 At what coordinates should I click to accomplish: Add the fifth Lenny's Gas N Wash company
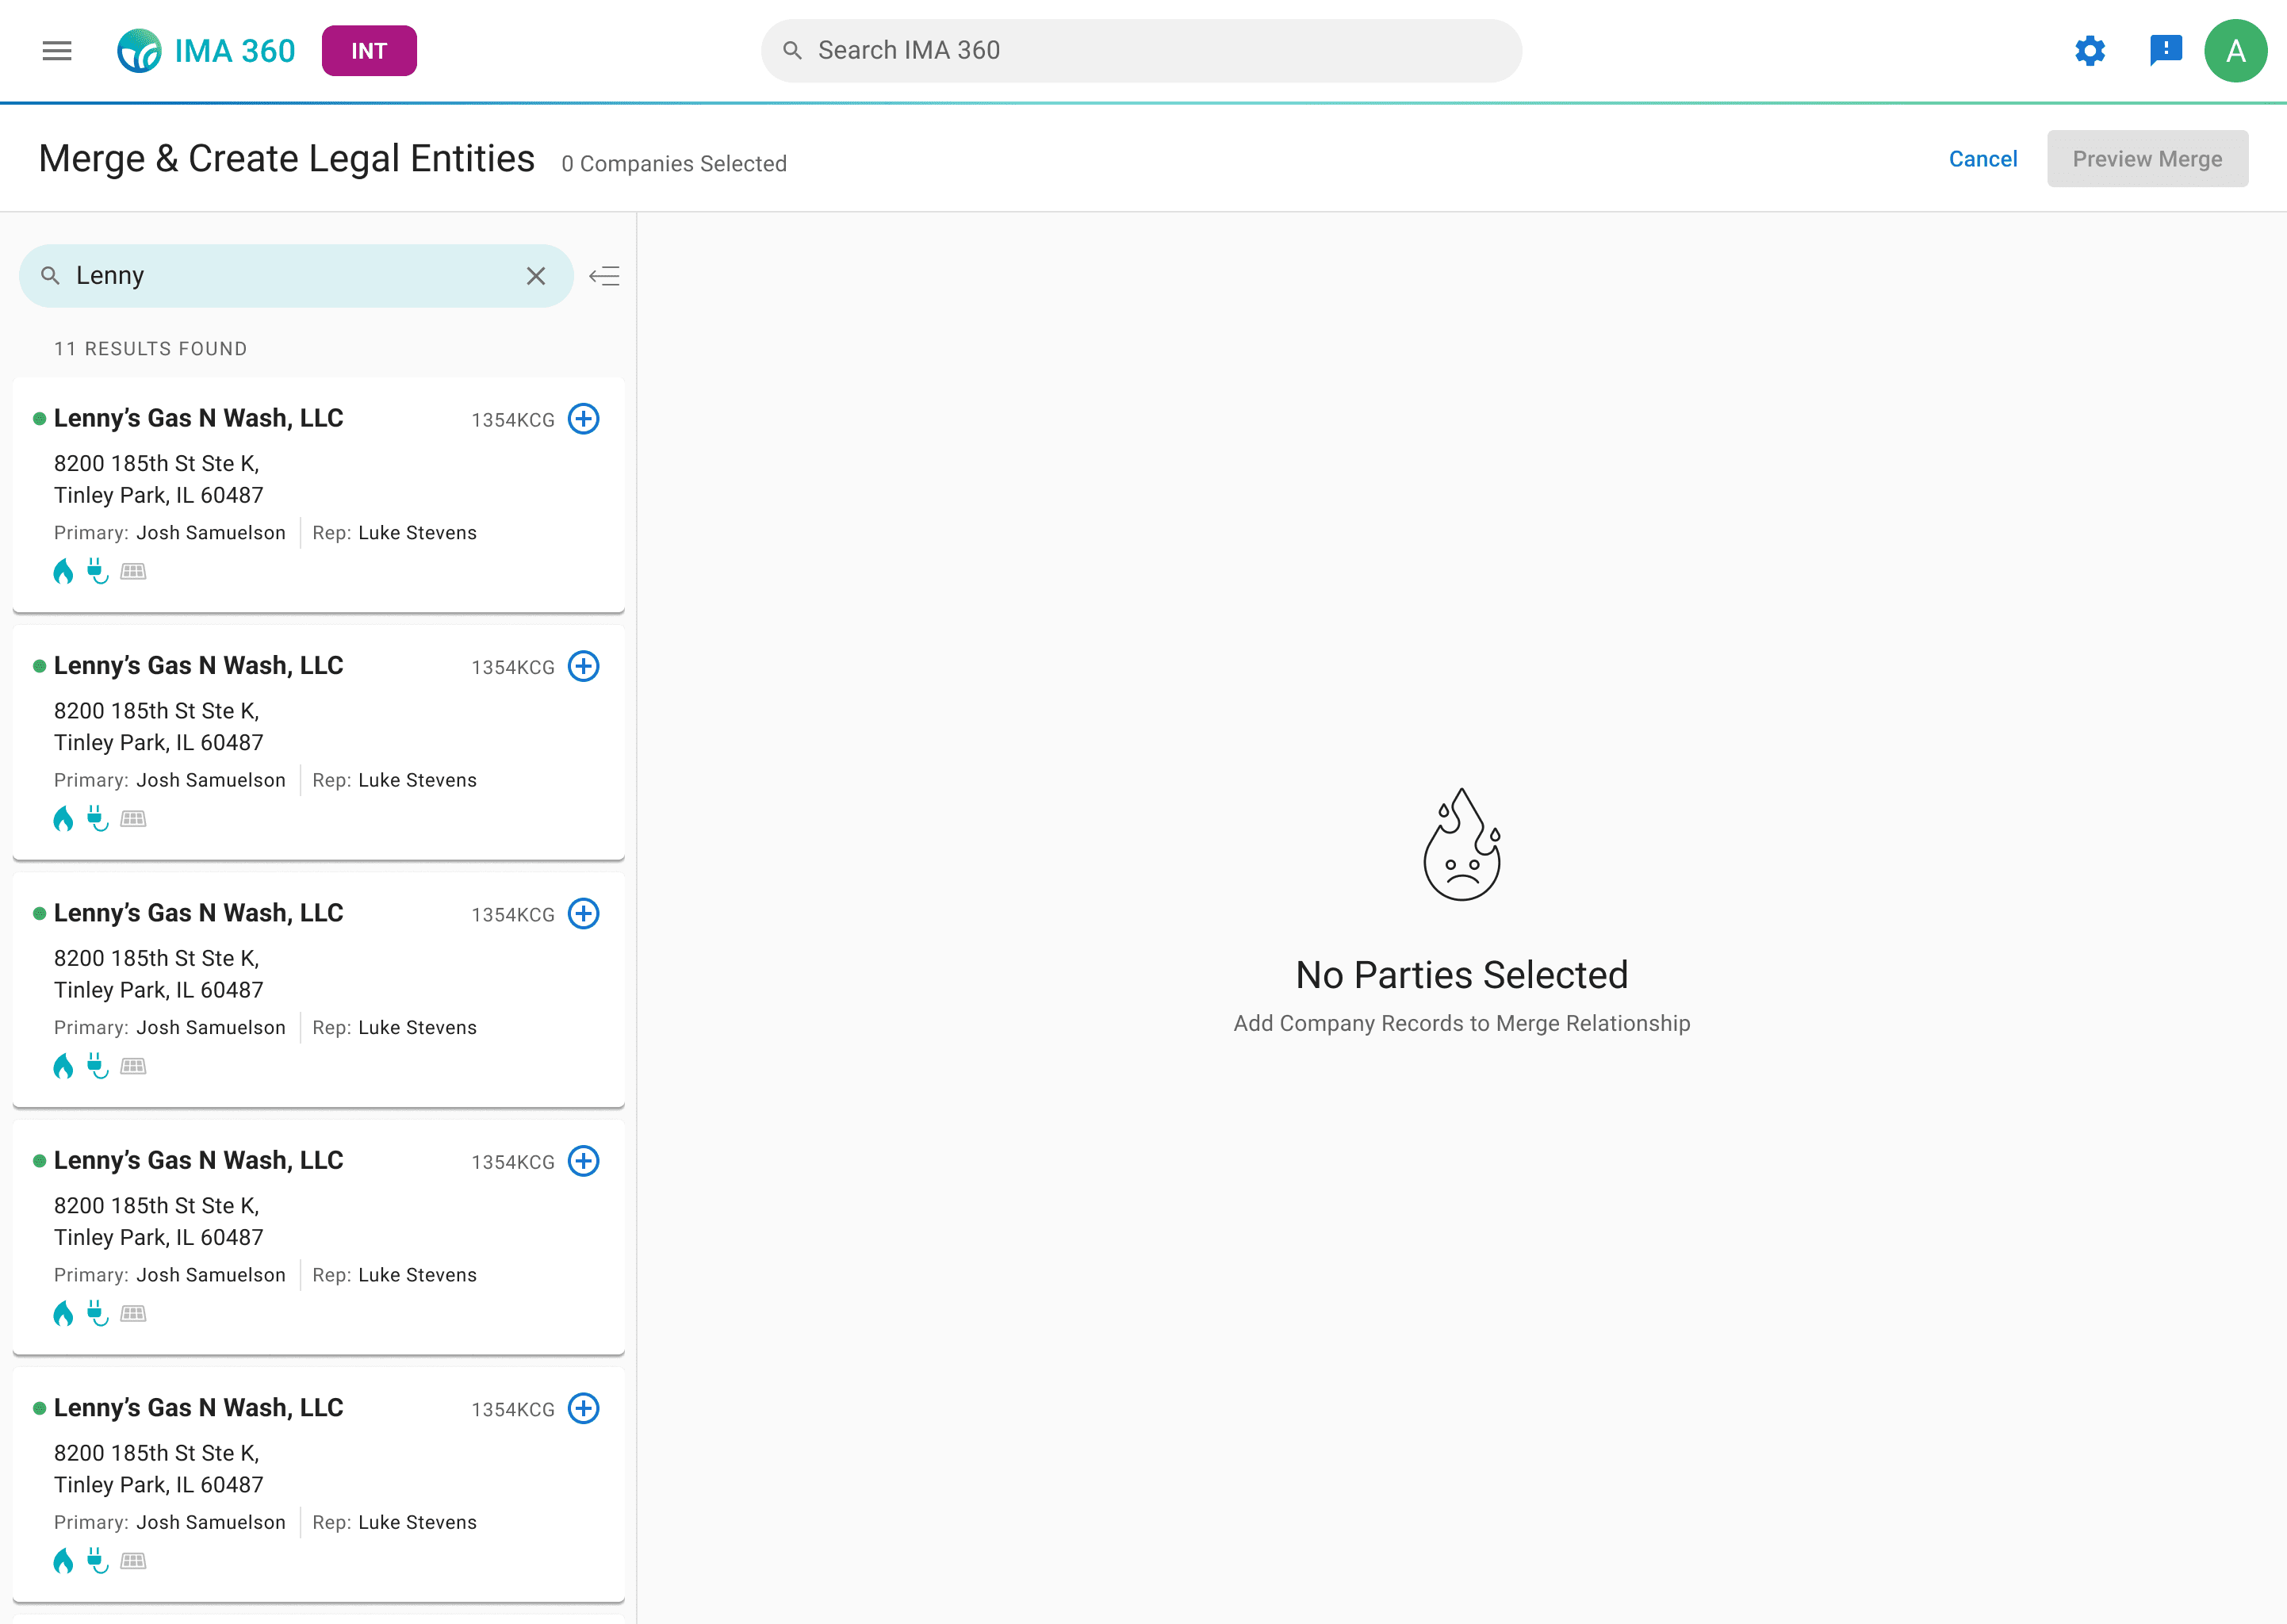pos(583,1408)
